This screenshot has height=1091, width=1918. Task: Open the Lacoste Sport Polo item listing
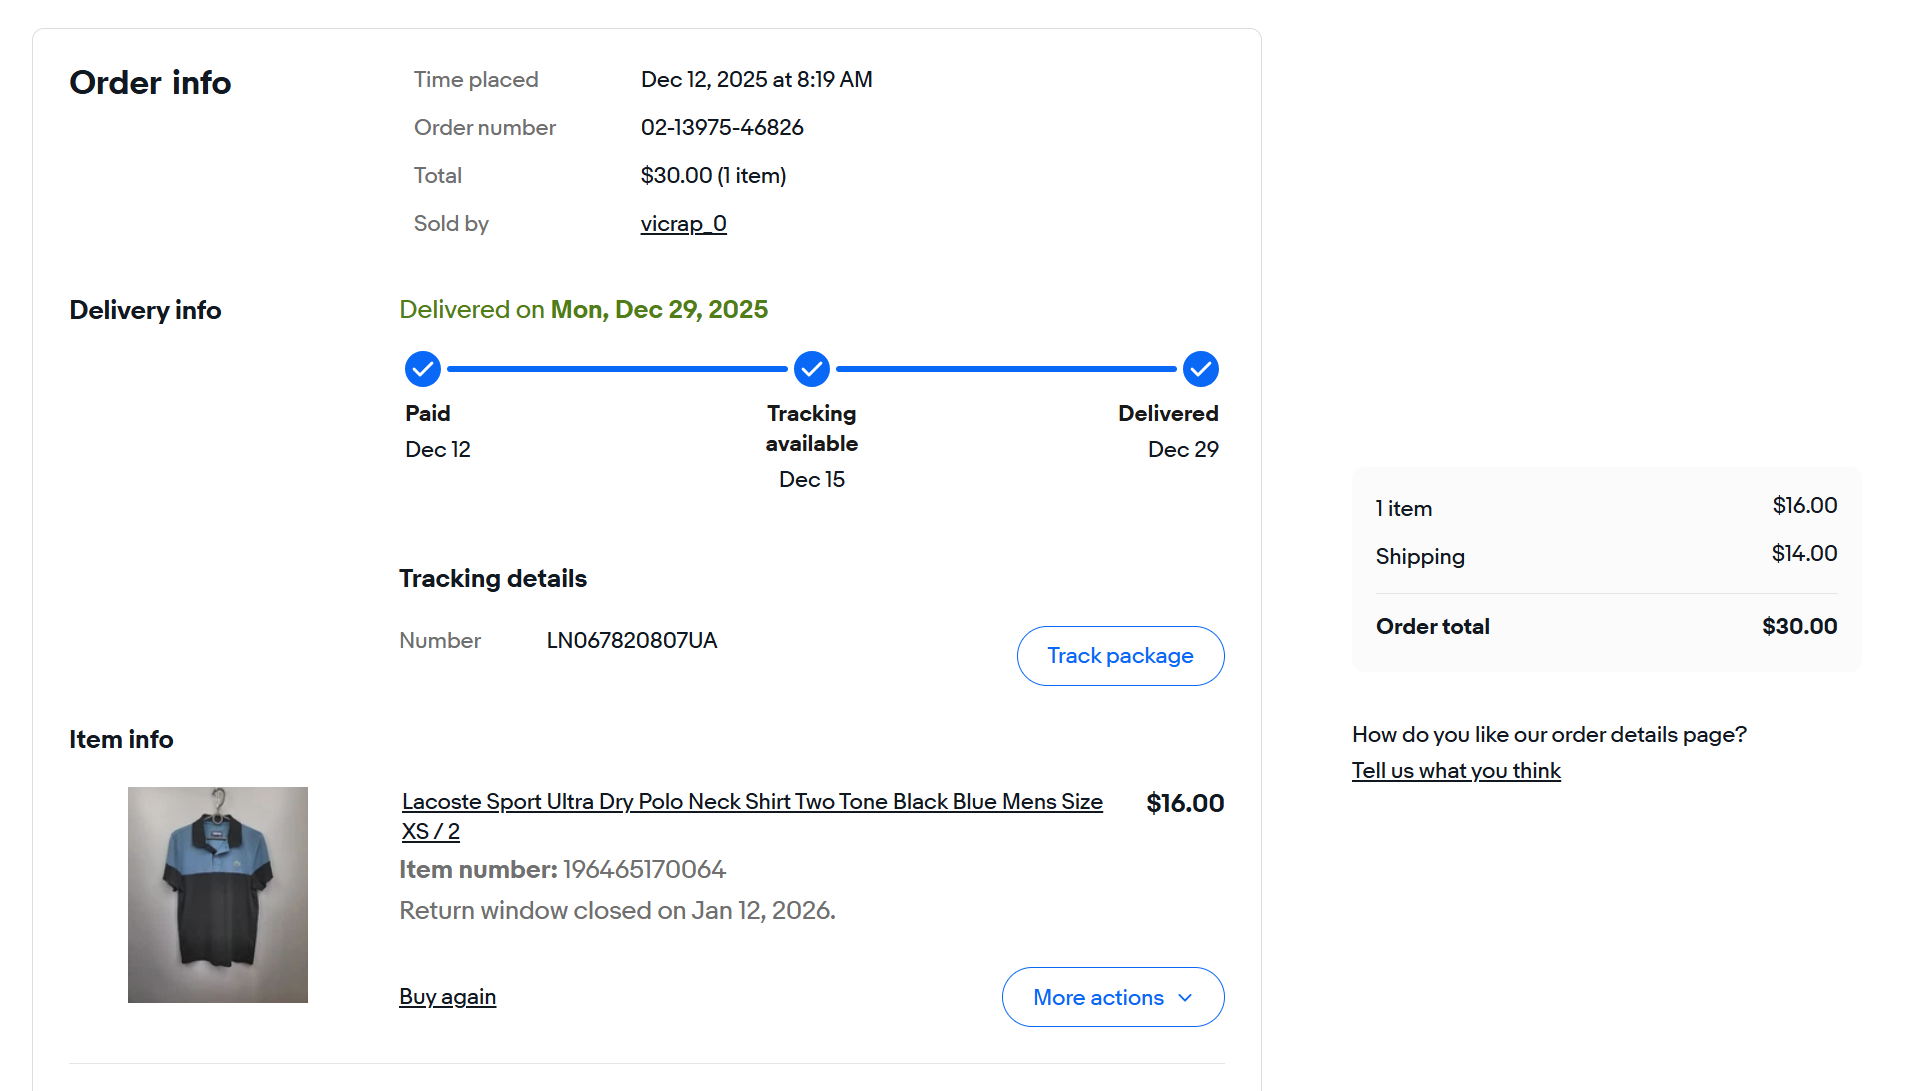pyautogui.click(x=751, y=802)
